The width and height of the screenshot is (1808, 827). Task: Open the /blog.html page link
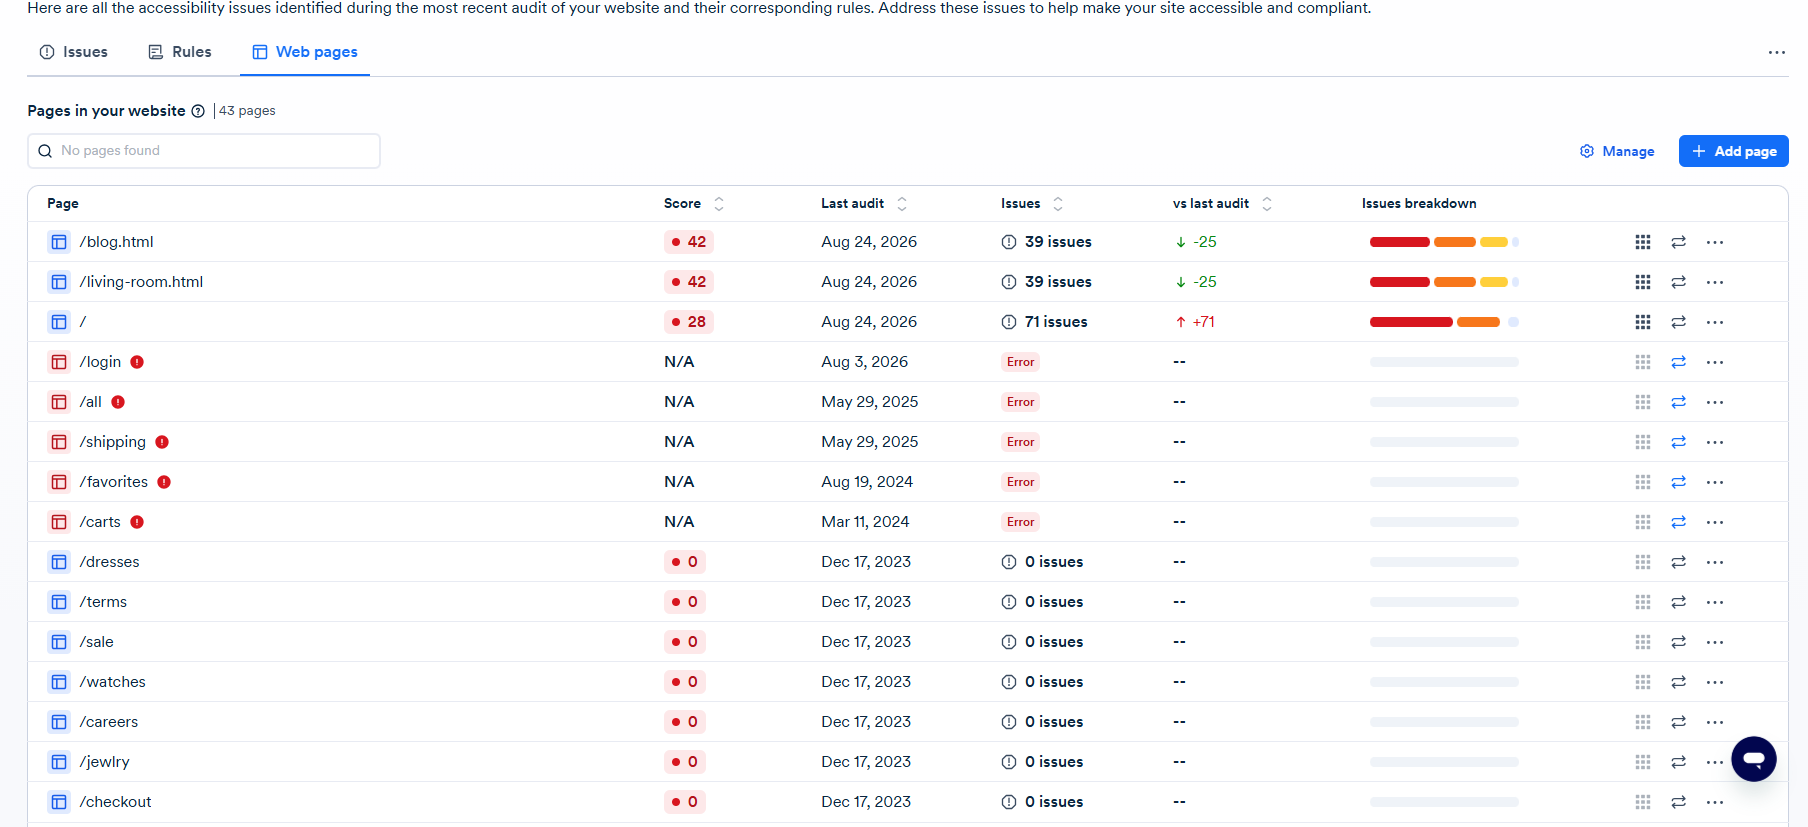point(116,242)
